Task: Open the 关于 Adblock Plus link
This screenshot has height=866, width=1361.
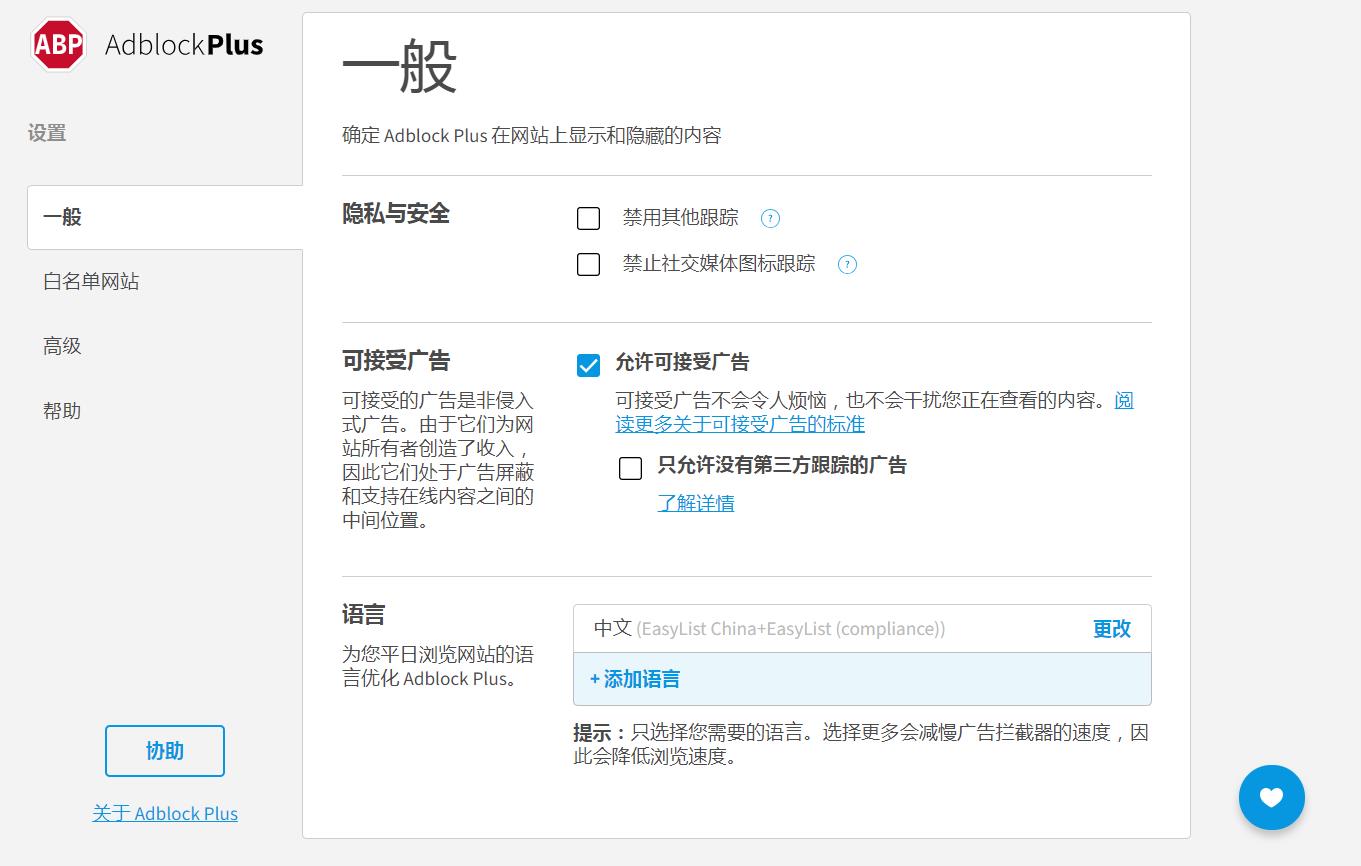Action: [165, 813]
